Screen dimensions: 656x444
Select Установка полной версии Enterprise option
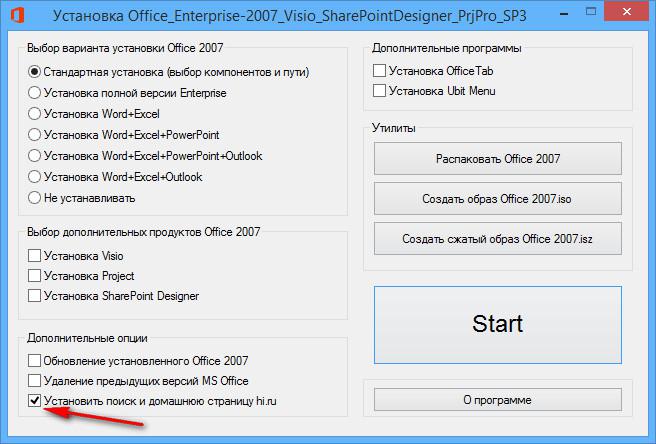[x=36, y=93]
